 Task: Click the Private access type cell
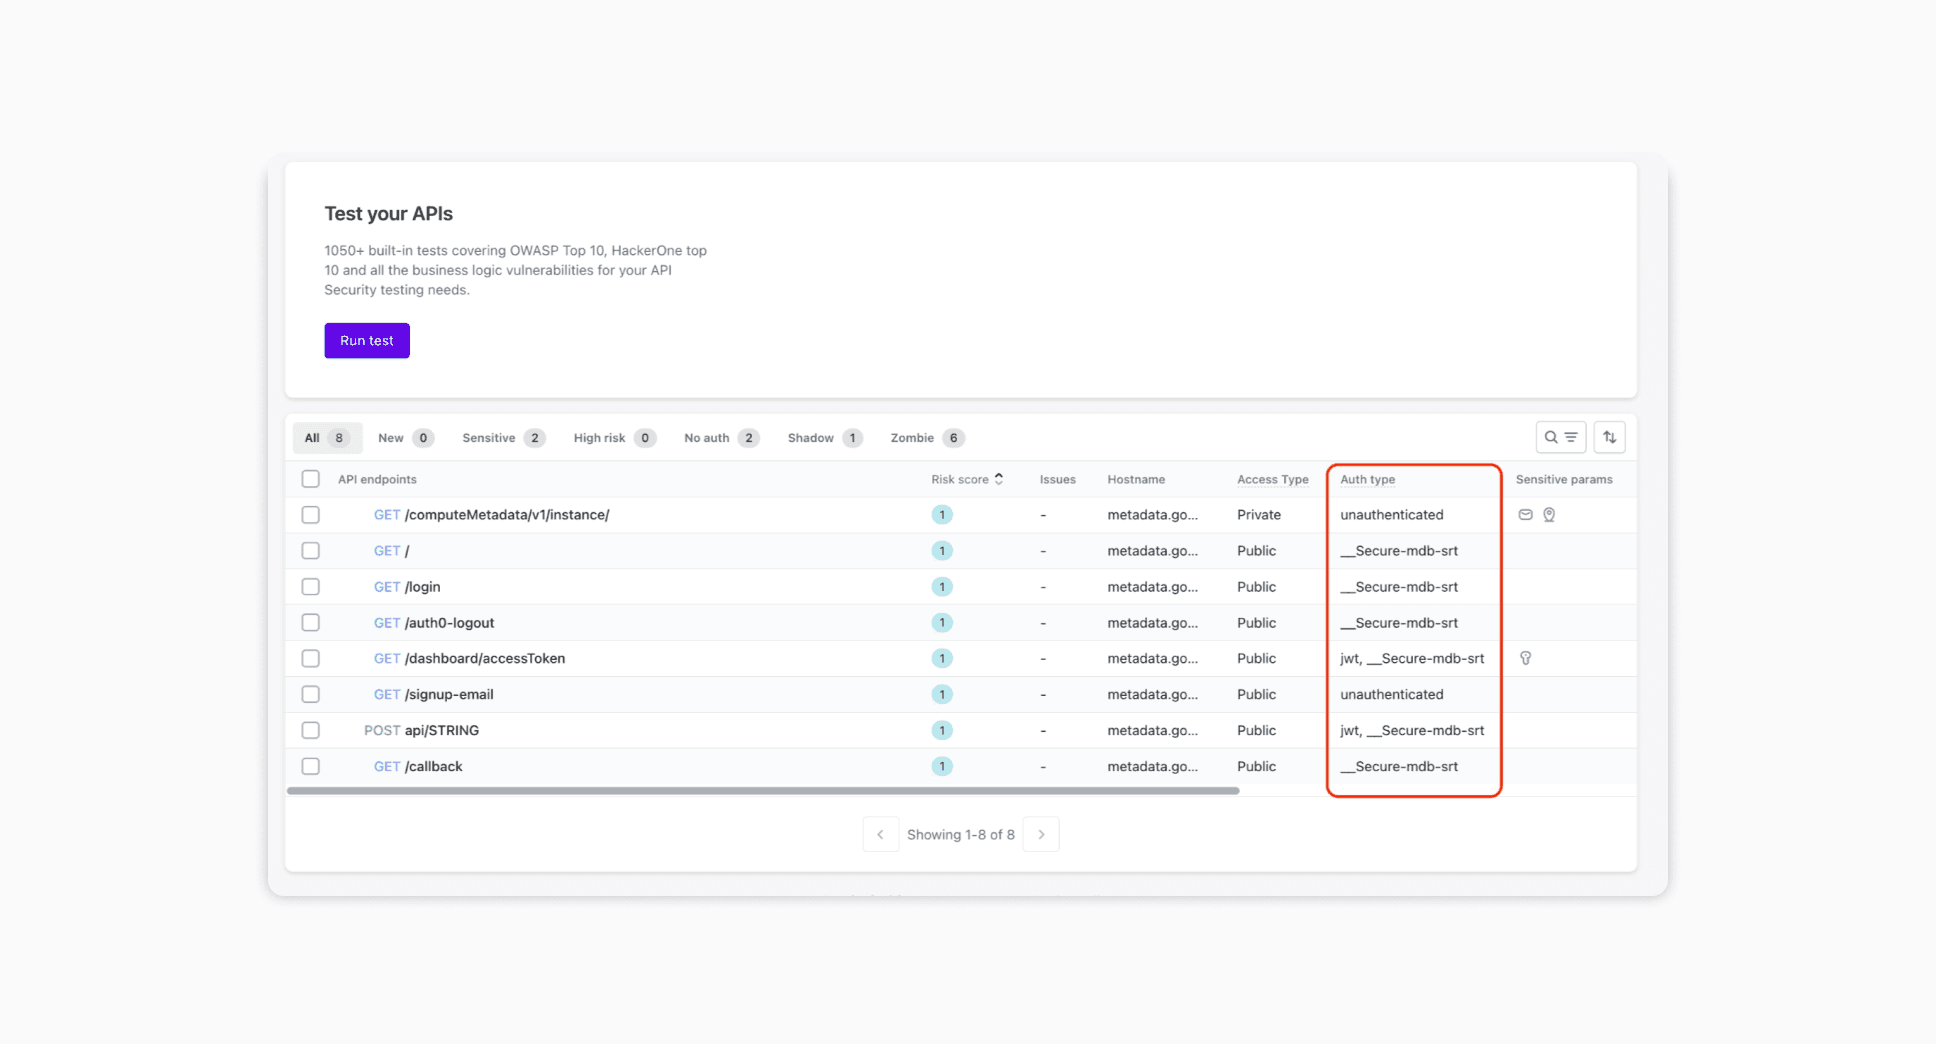[x=1259, y=515]
